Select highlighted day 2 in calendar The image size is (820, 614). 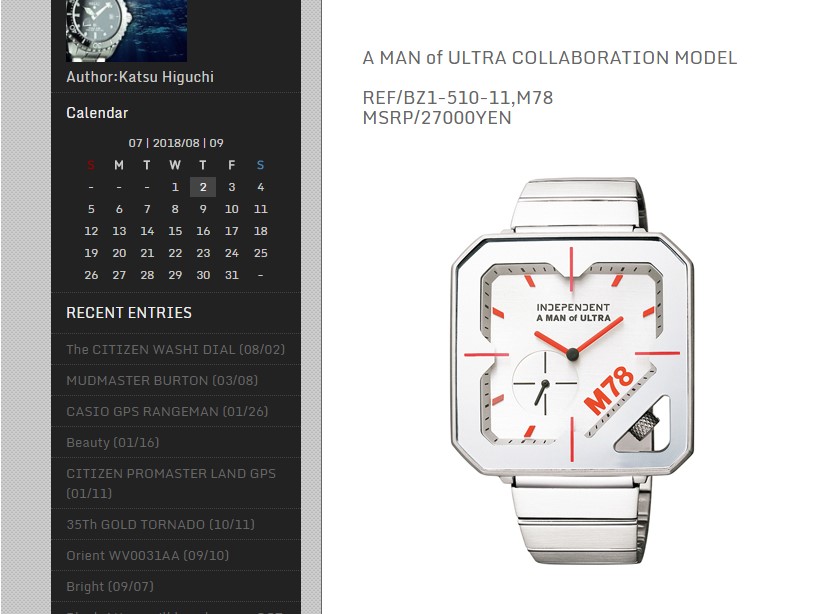[x=203, y=187]
